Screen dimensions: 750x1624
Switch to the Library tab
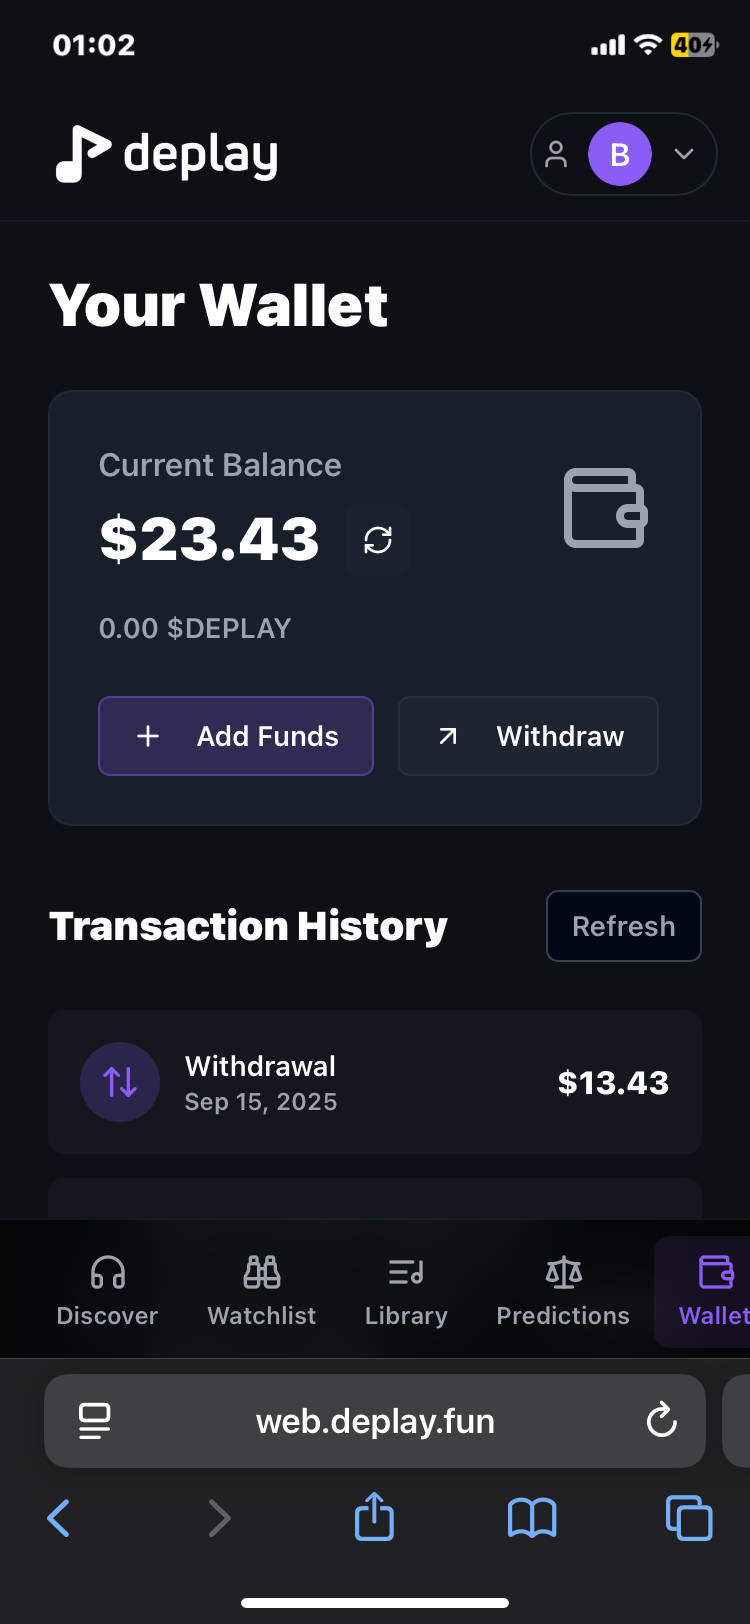point(406,1292)
